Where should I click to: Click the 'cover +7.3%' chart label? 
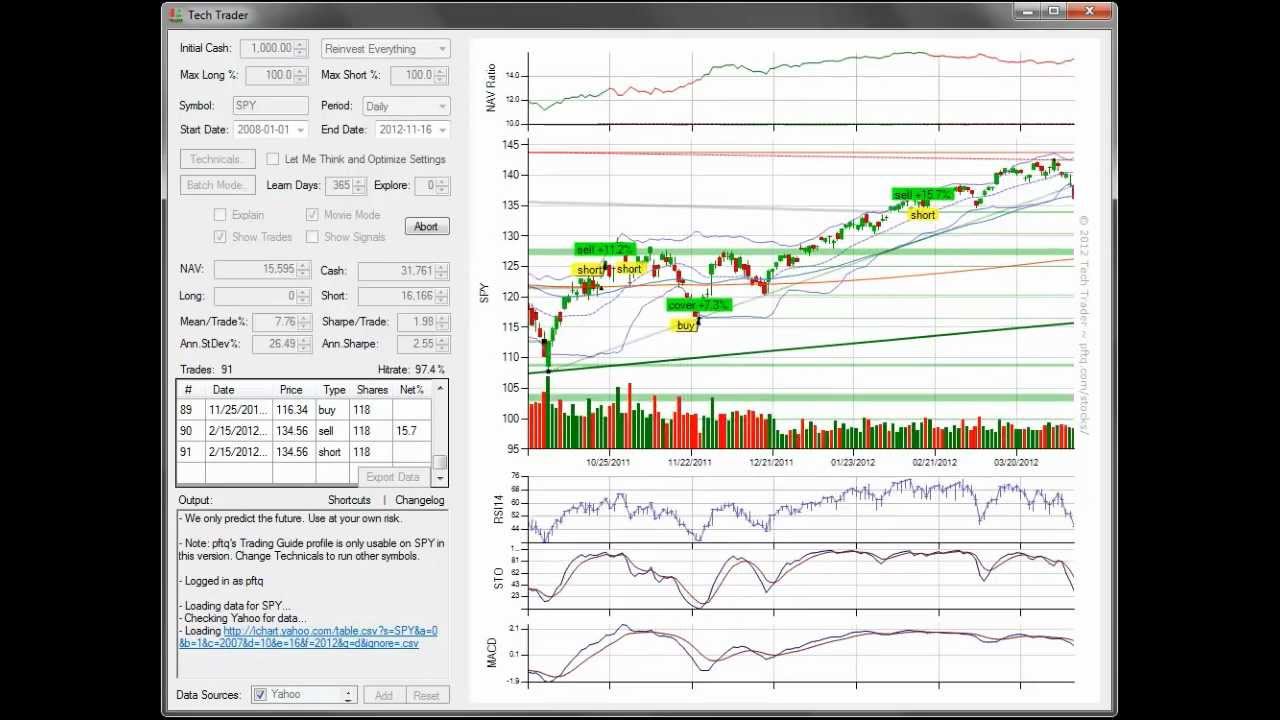tap(699, 305)
